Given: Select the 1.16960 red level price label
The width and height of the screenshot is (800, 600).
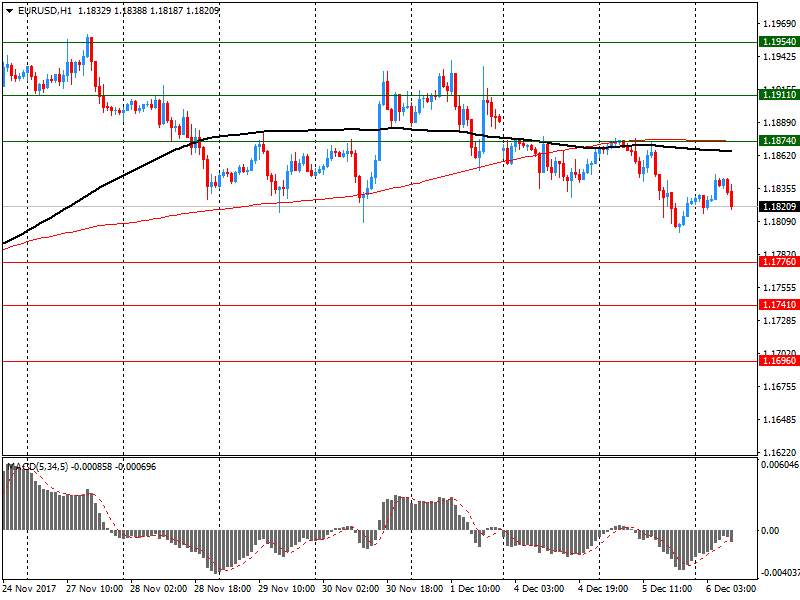Looking at the screenshot, I should pyautogui.click(x=779, y=361).
